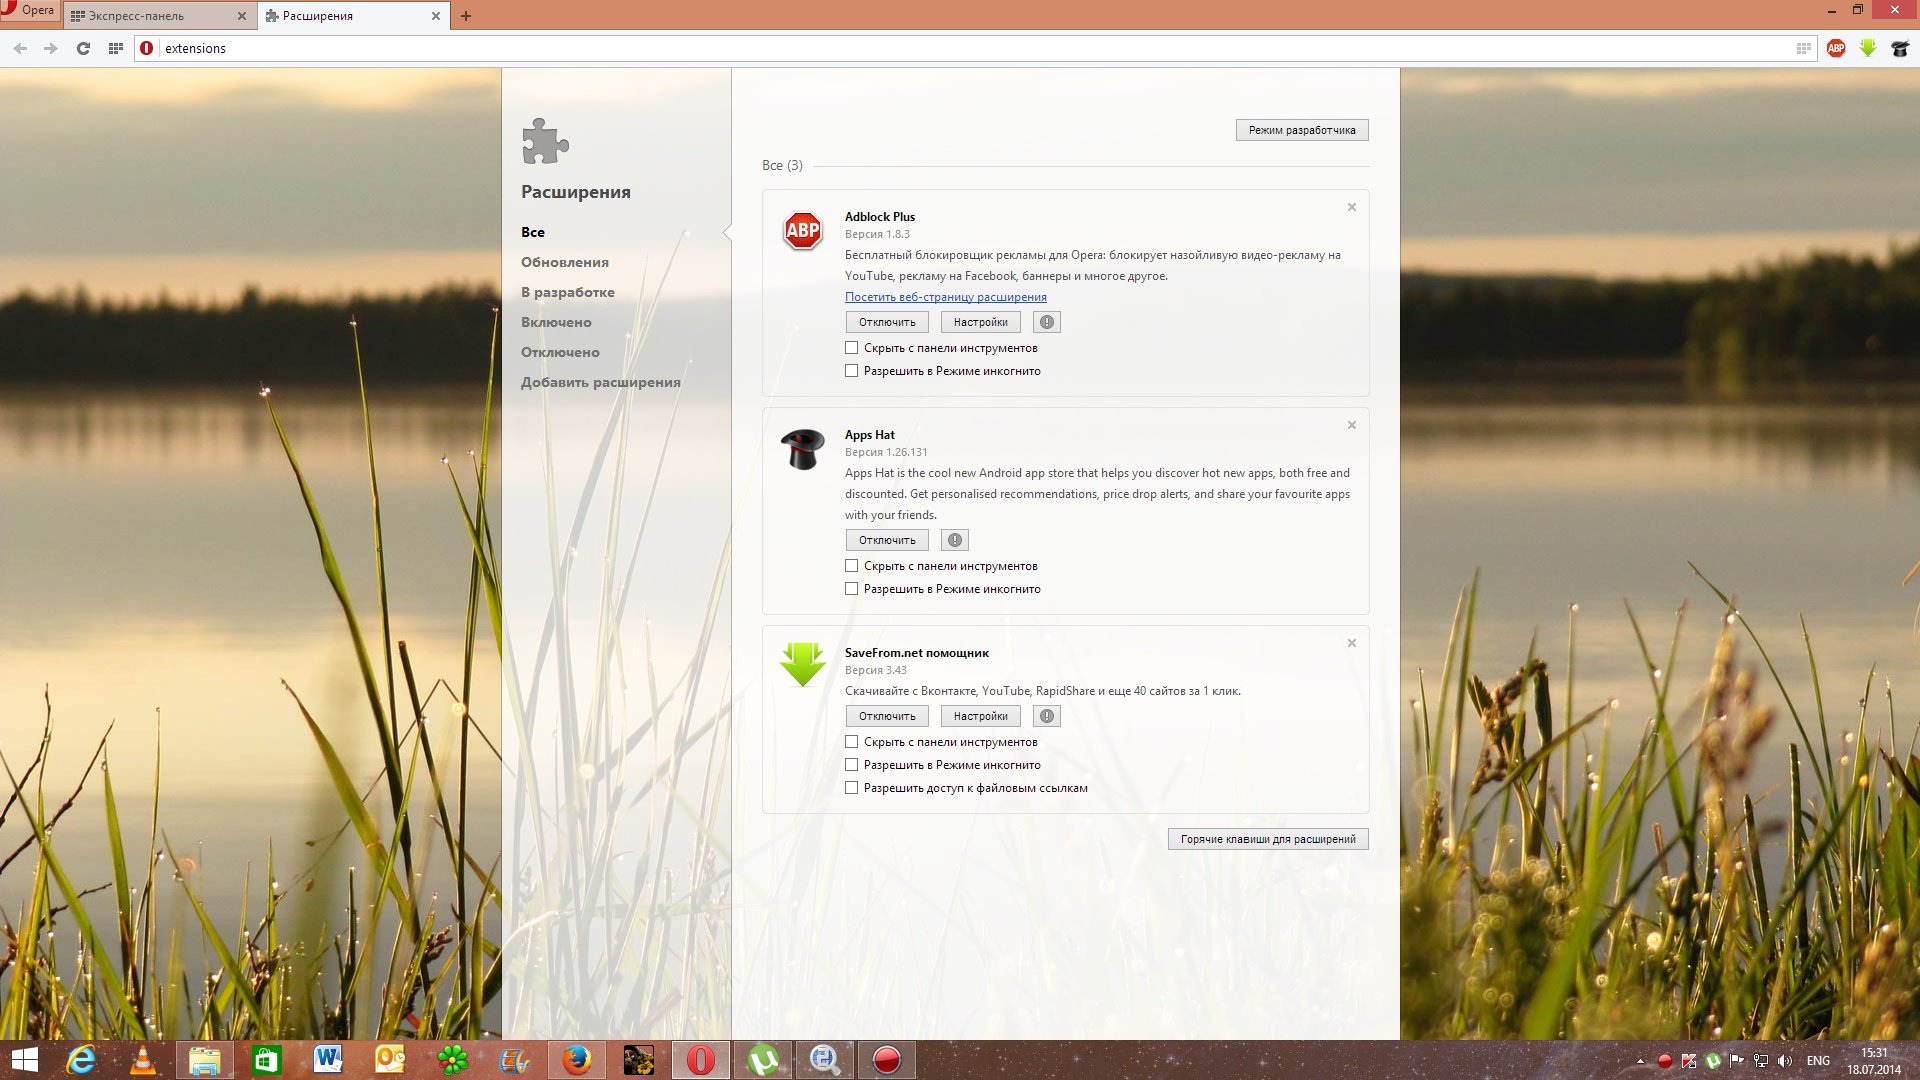Open uTorrent from the taskbar

(763, 1060)
